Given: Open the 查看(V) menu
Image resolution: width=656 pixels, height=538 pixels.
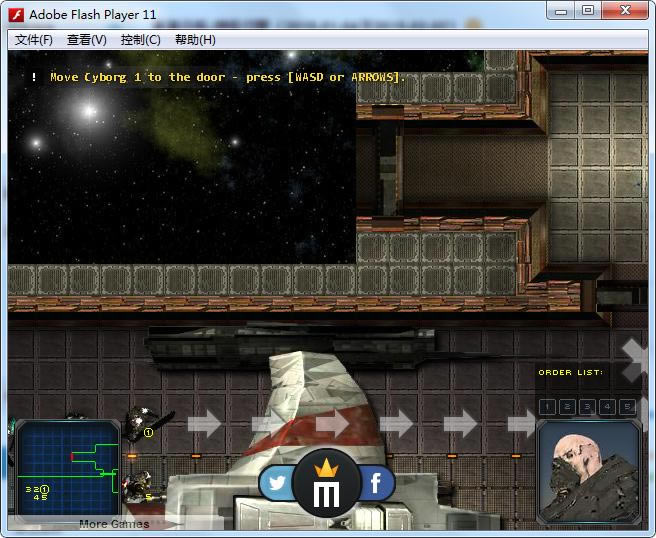Looking at the screenshot, I should (87, 40).
